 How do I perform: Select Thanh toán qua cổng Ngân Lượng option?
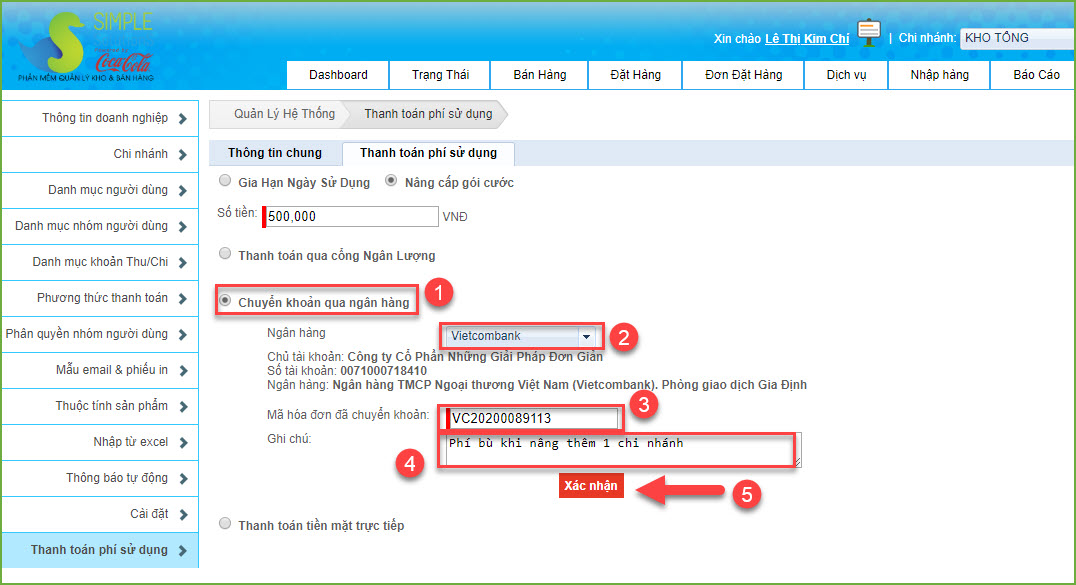225,254
